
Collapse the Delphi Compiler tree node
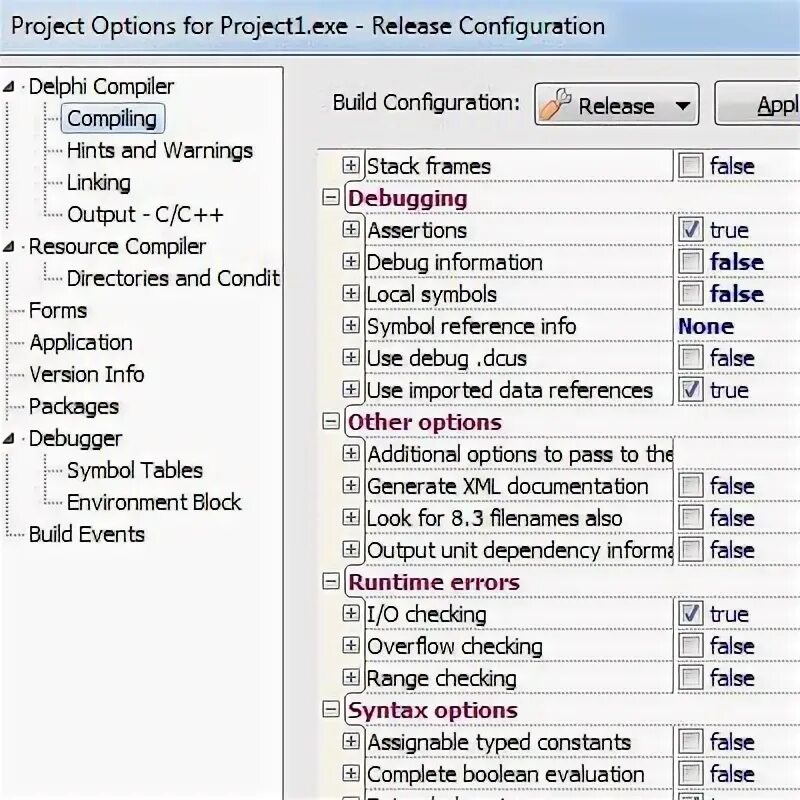tap(10, 87)
